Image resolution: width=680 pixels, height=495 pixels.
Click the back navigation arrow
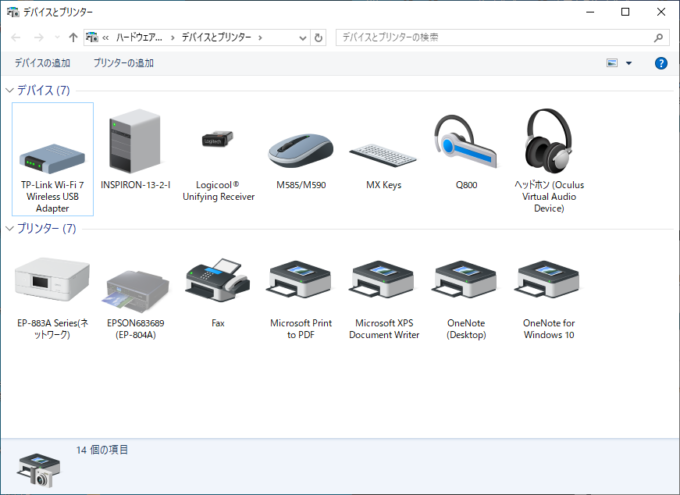(x=16, y=38)
